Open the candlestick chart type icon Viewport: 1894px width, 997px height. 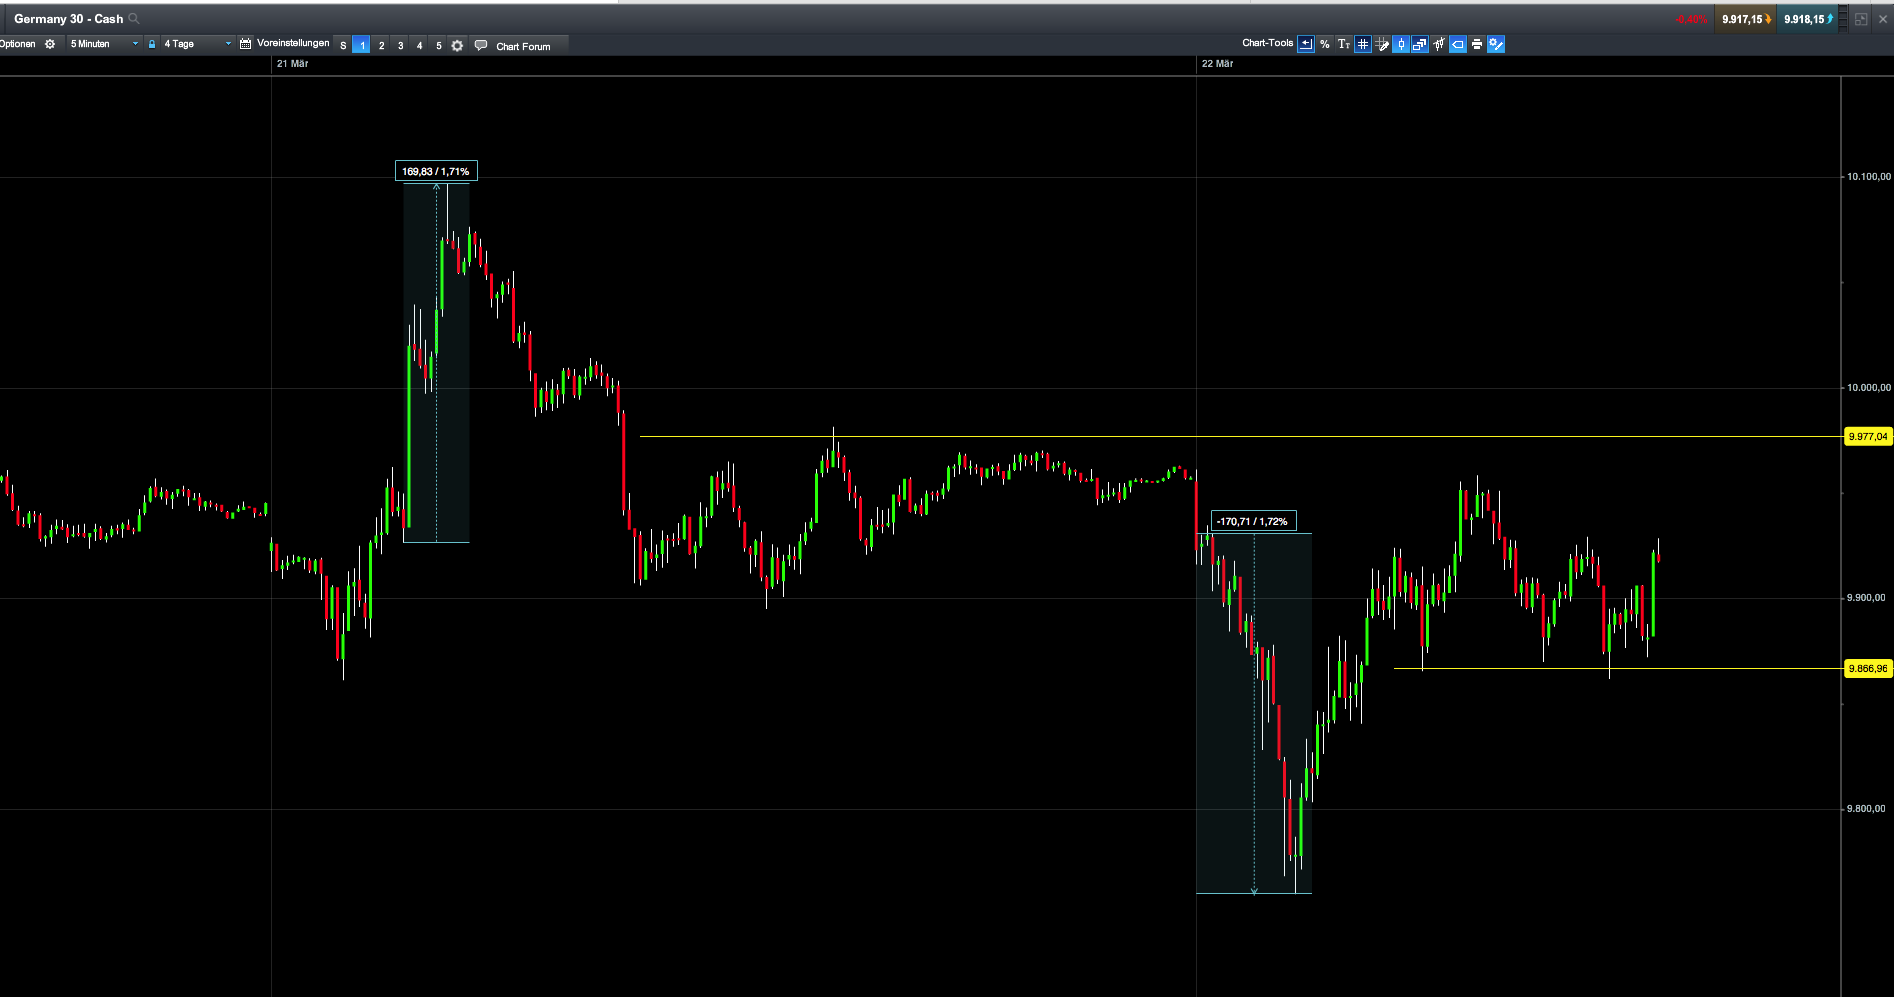tap(1401, 44)
